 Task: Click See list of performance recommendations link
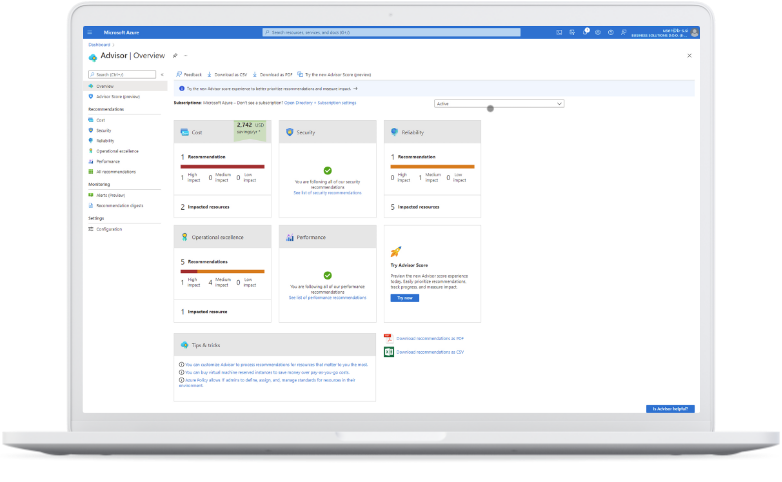pos(328,297)
